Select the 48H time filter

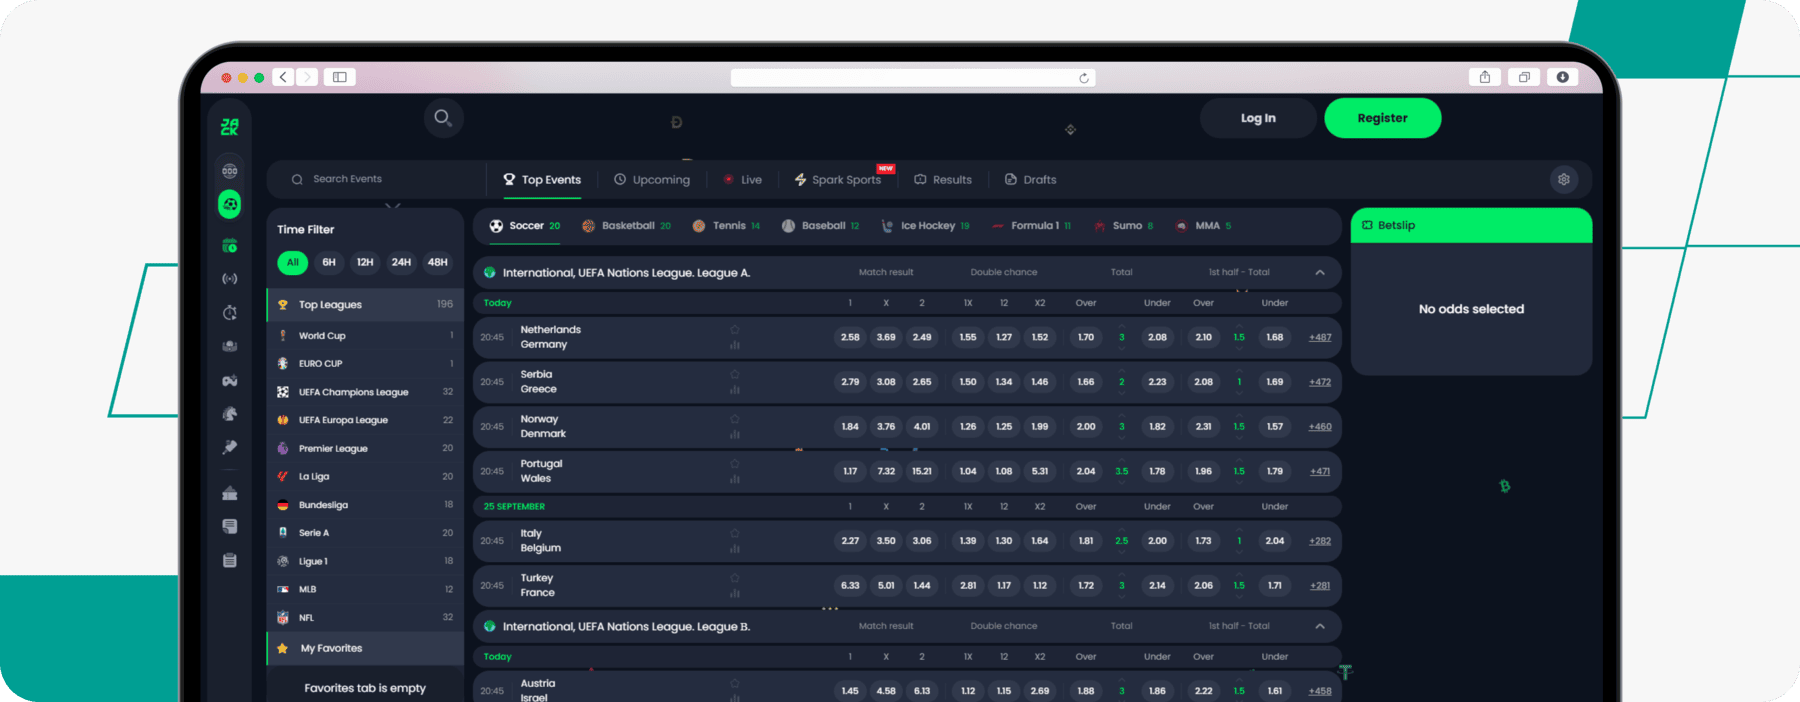(438, 262)
